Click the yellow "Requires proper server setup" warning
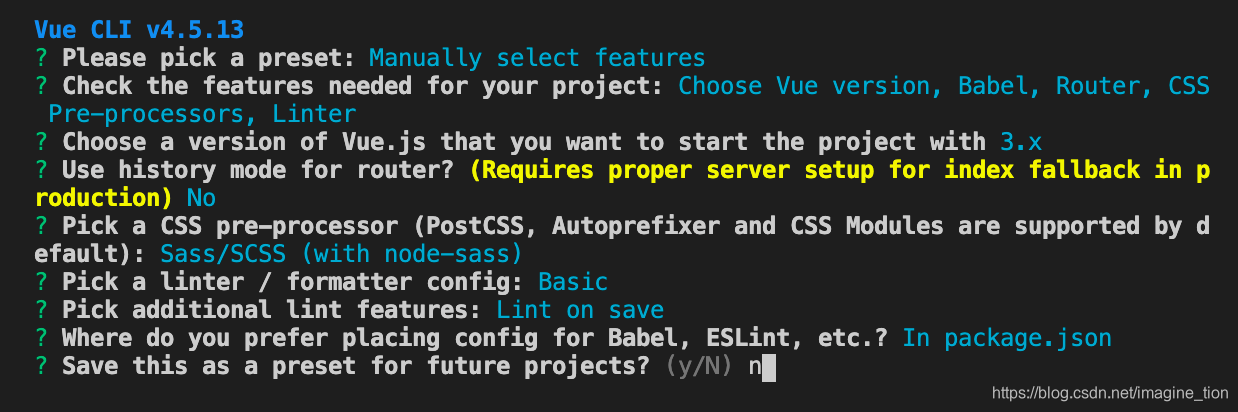This screenshot has width=1238, height=412. click(x=838, y=169)
